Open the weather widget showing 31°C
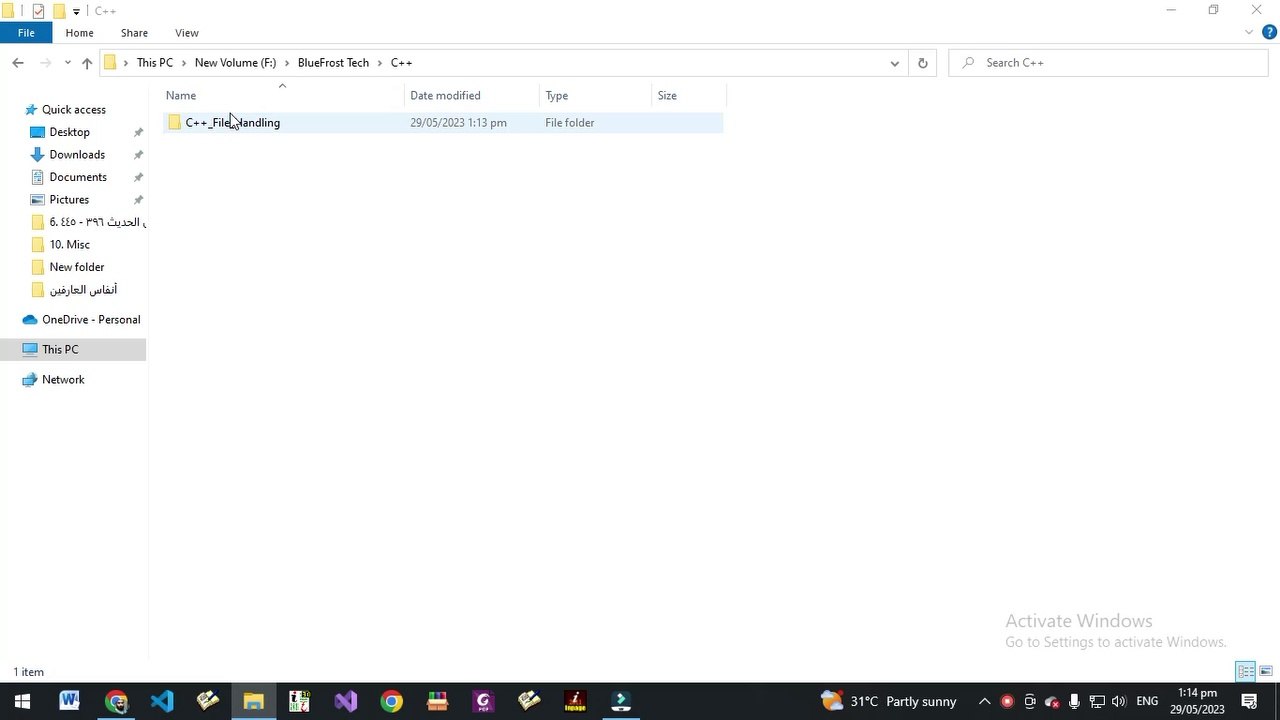The image size is (1280, 720). (888, 701)
